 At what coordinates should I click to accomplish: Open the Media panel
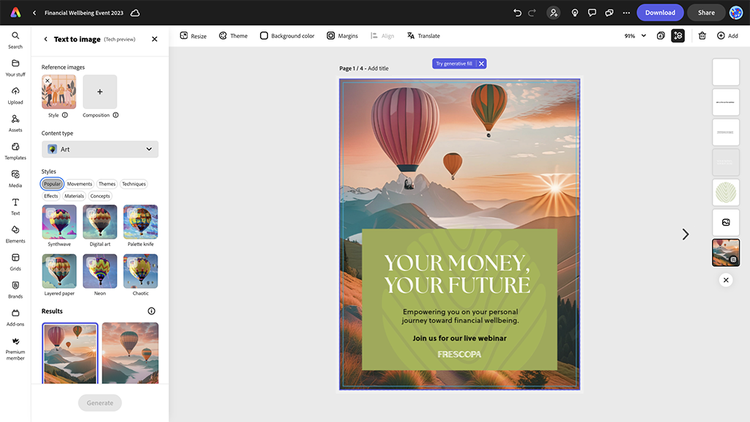[x=15, y=178]
